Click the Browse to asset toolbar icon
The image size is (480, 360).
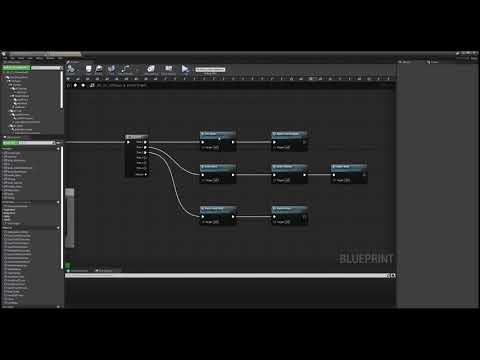[x=99, y=69]
